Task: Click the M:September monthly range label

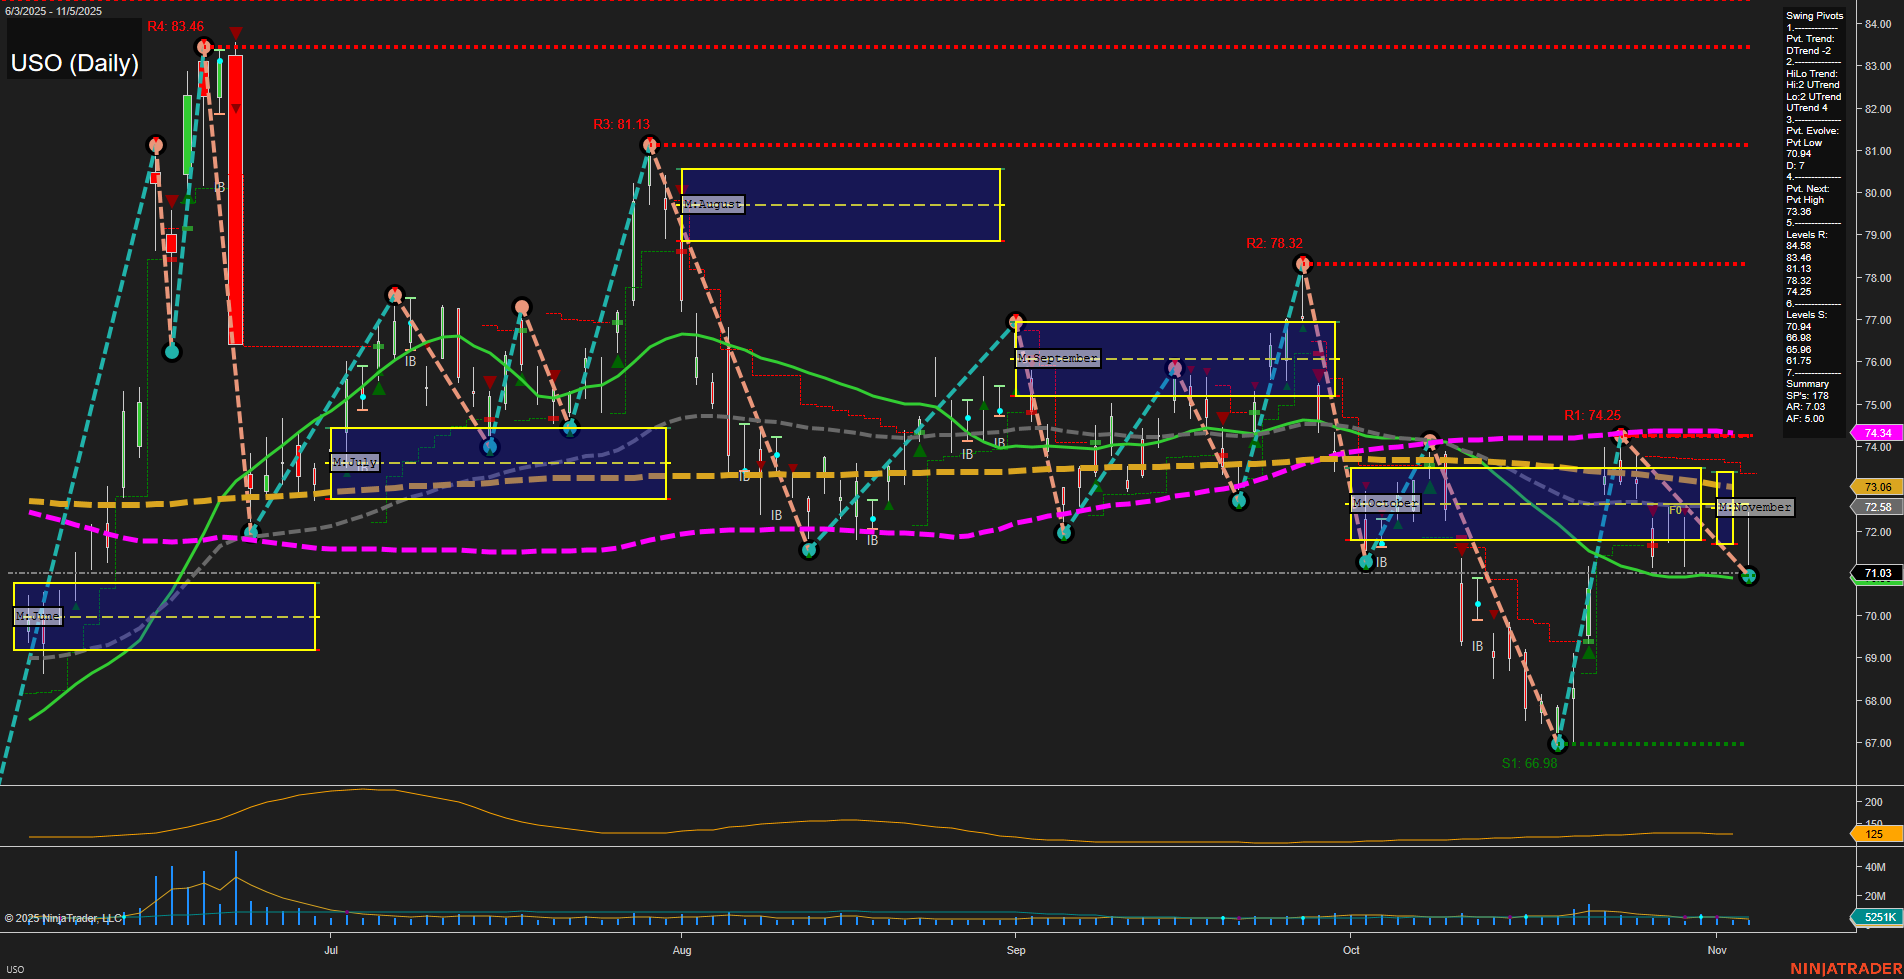Action: 1057,357
